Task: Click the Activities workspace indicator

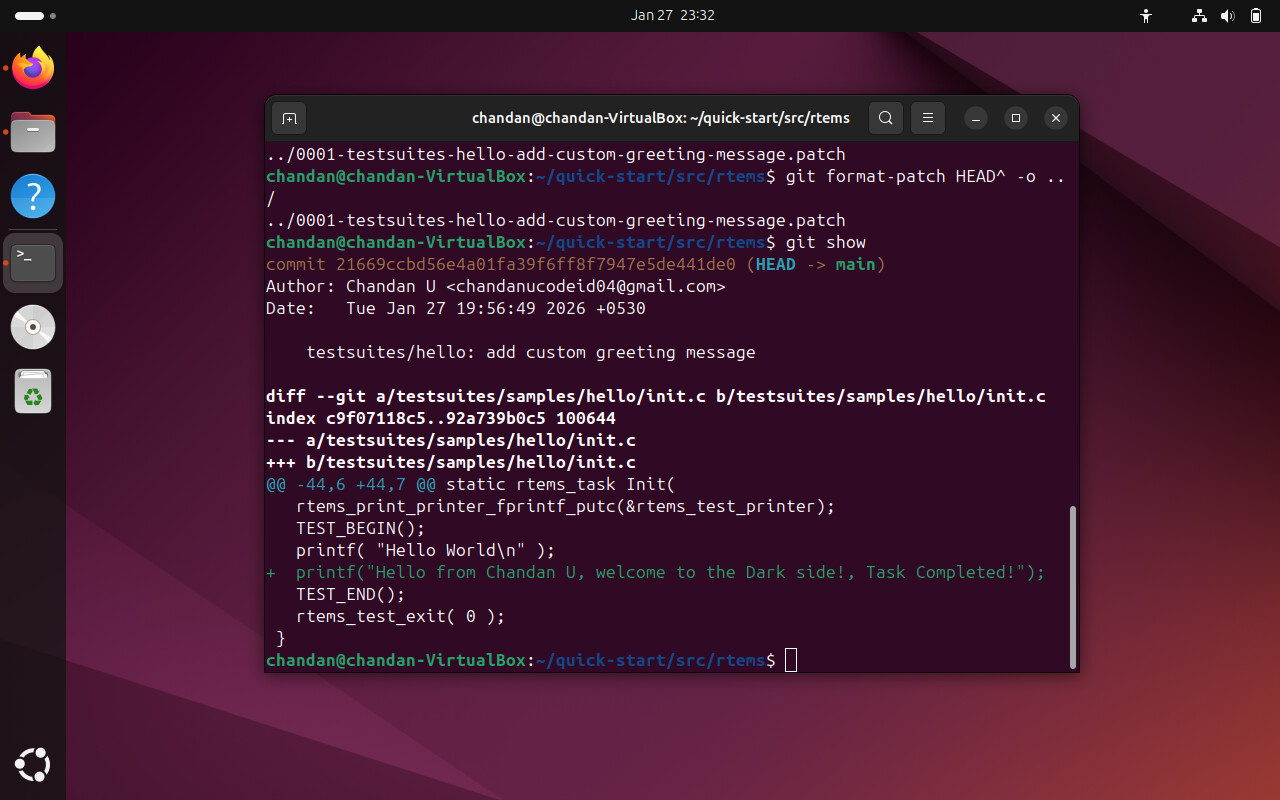Action: [x=36, y=16]
